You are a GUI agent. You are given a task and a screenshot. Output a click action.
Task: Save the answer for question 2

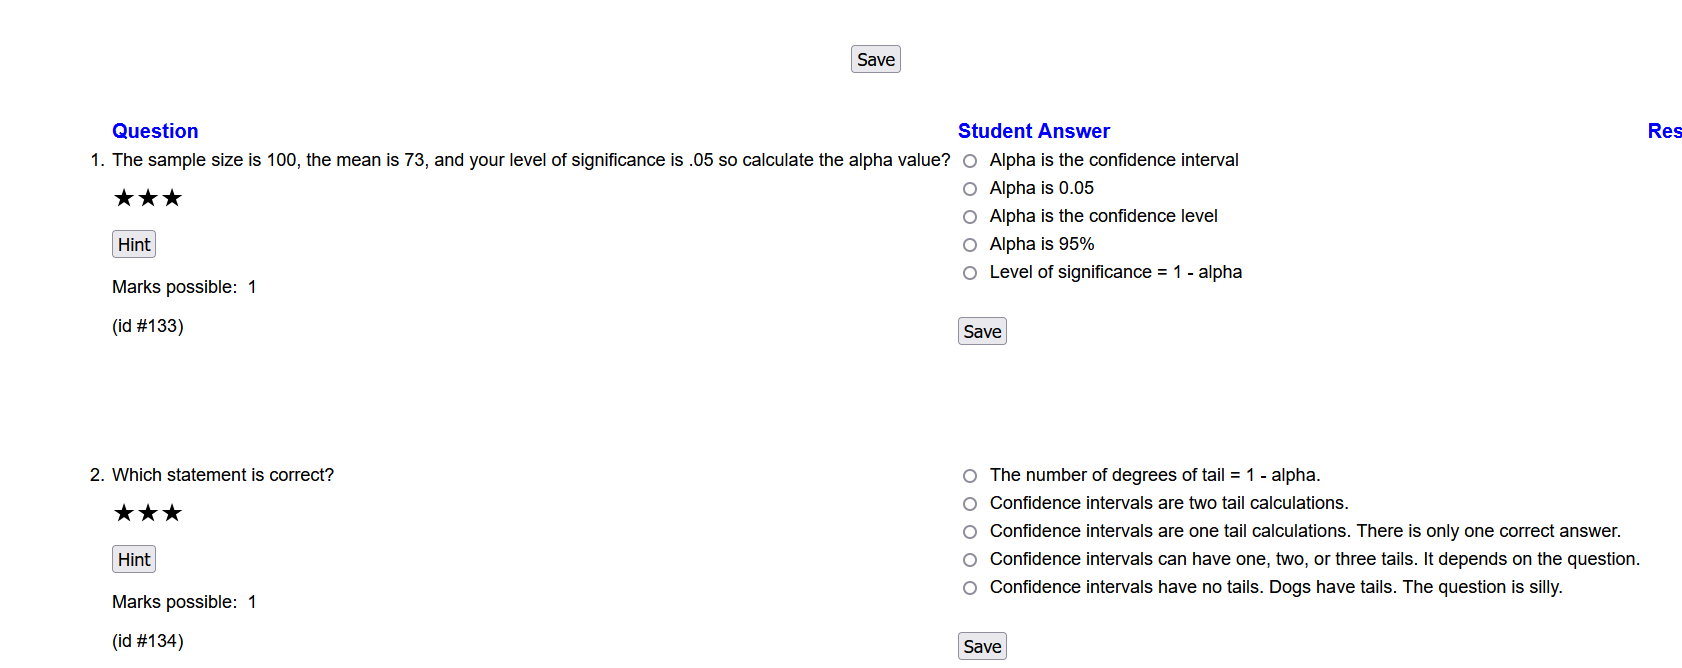[981, 645]
